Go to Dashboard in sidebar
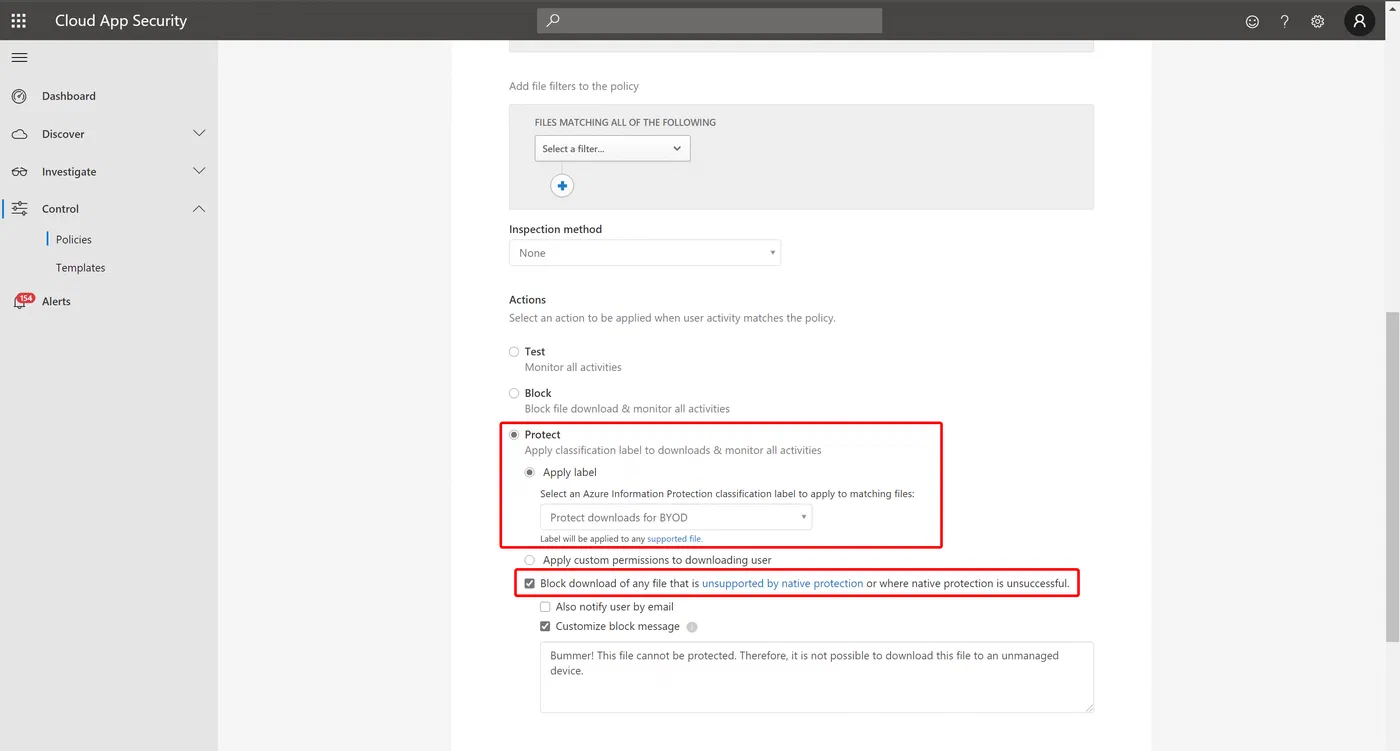The image size is (1400, 751). tap(69, 96)
